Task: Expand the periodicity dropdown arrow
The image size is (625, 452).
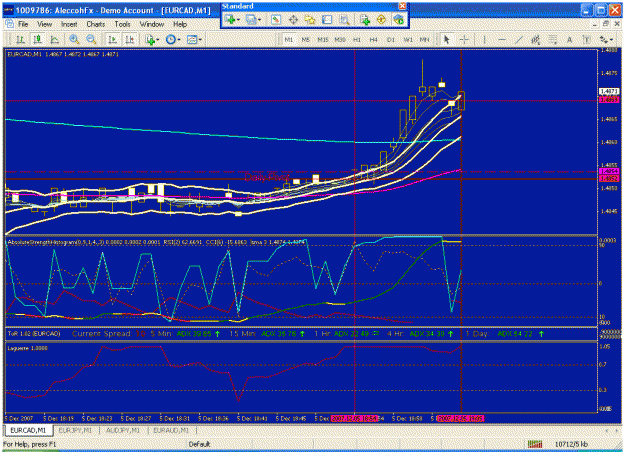Action: [179, 40]
